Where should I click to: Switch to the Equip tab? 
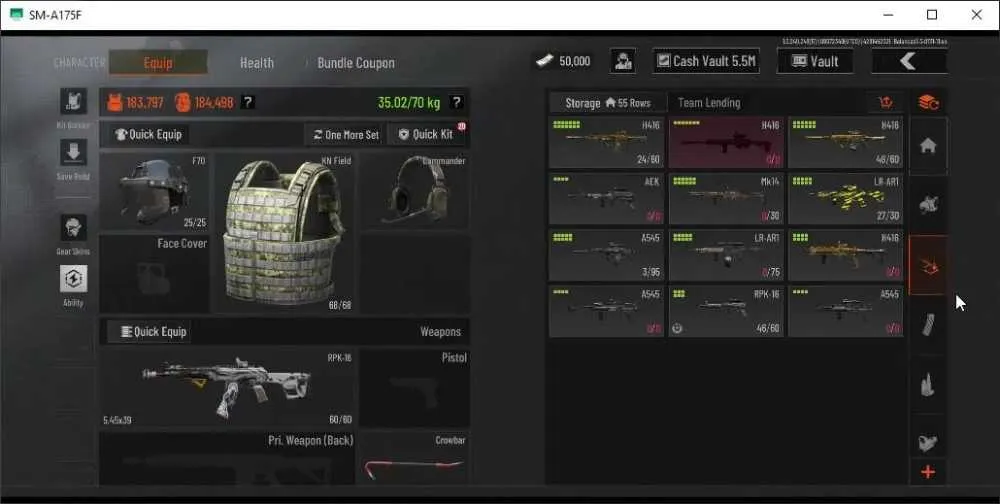pos(158,63)
